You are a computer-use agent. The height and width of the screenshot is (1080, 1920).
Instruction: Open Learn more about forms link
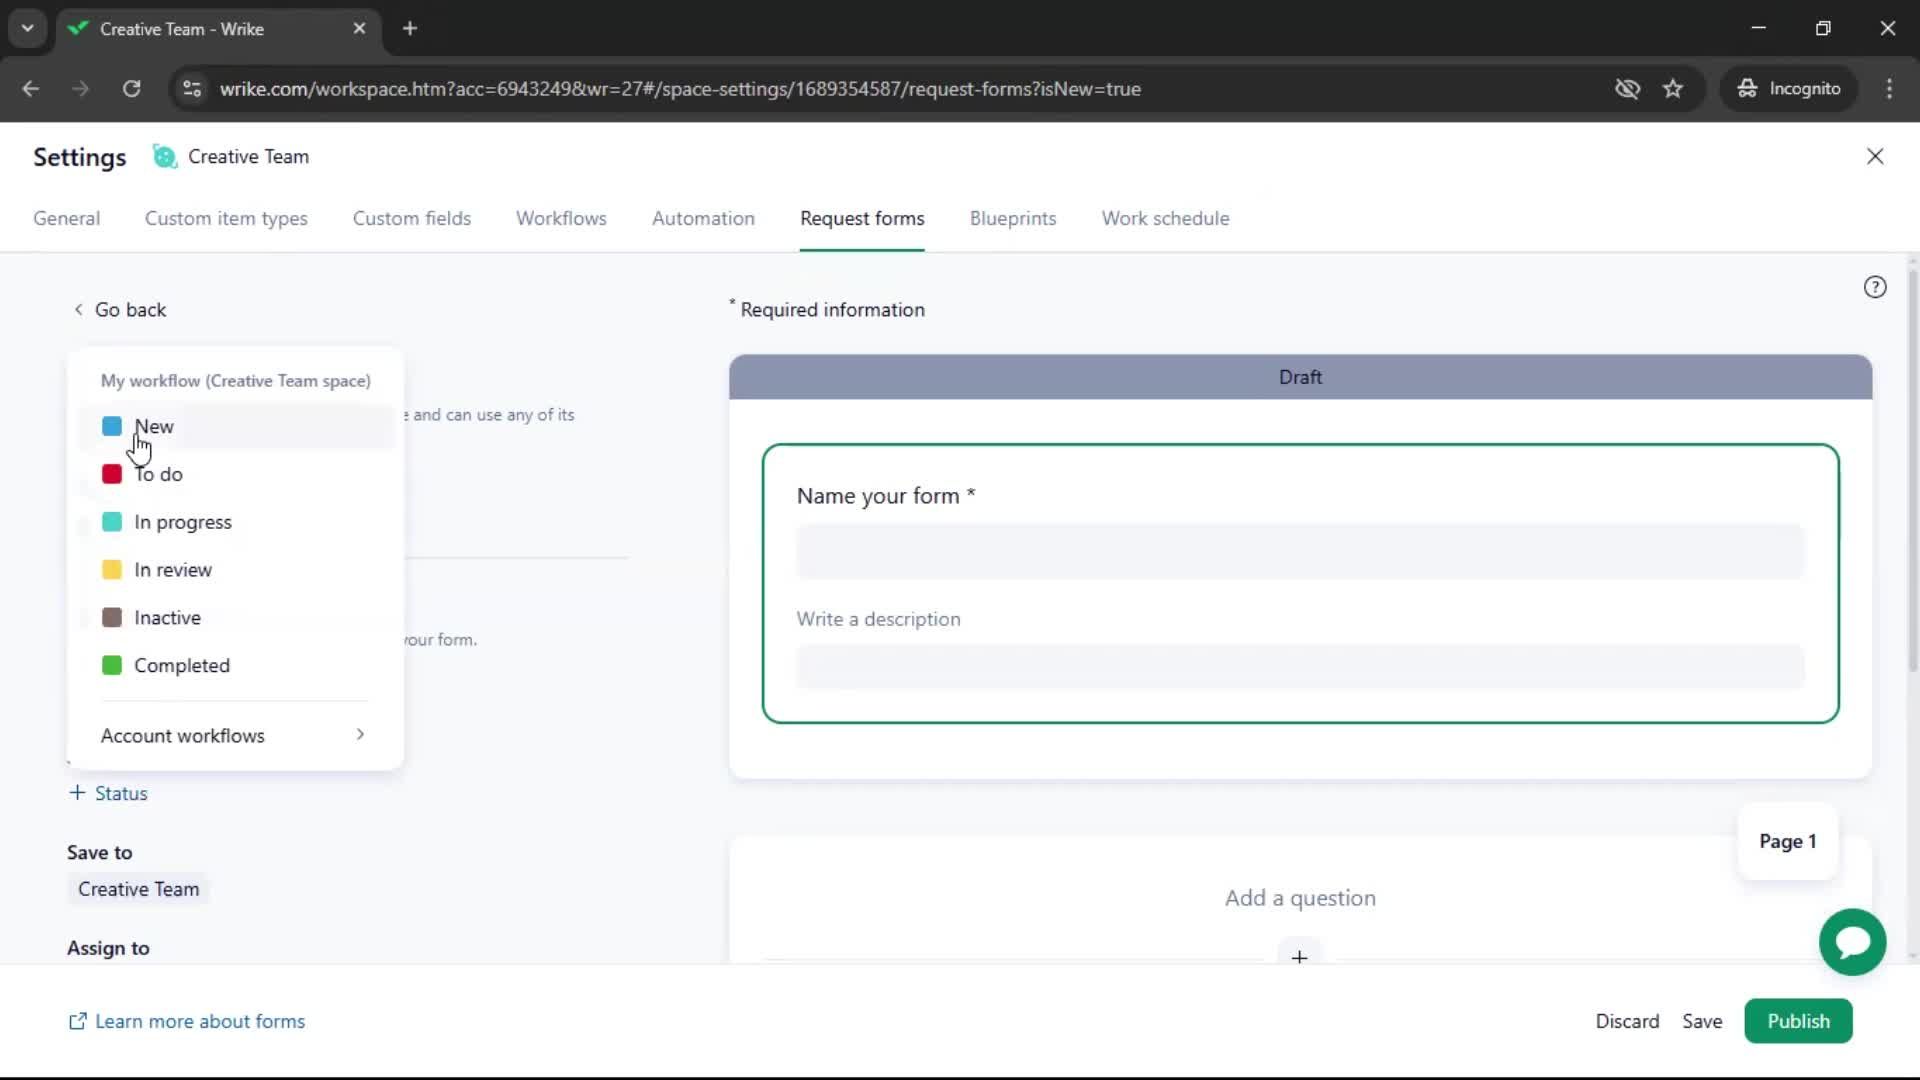(x=186, y=1022)
